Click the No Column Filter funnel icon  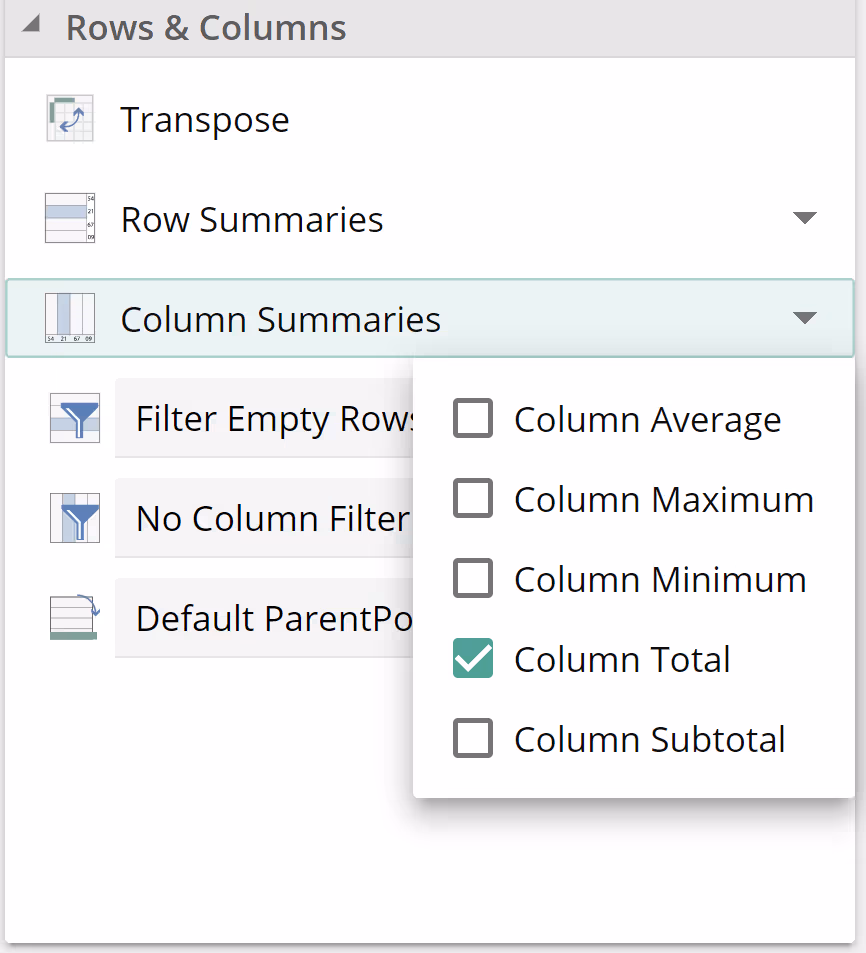(x=75, y=518)
